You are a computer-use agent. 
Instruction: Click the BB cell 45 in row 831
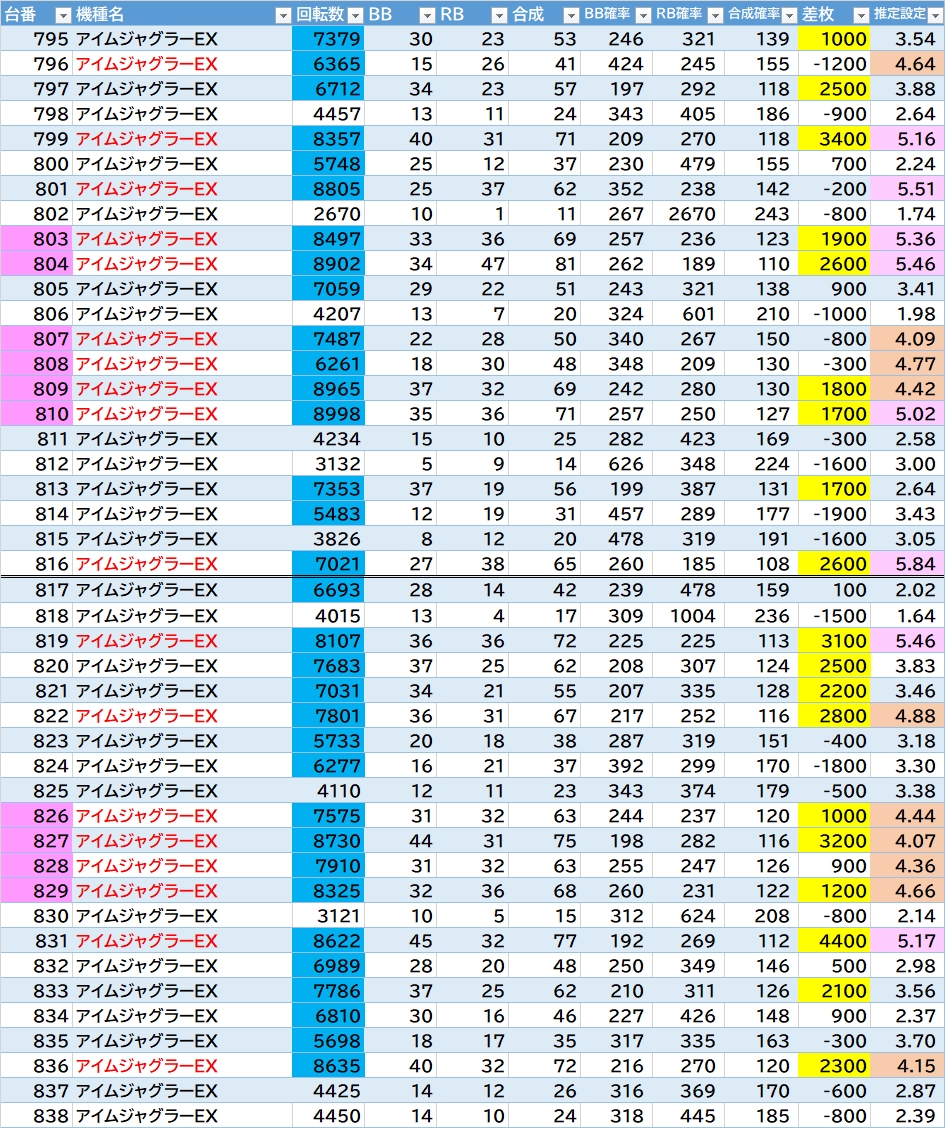pyautogui.click(x=400, y=941)
